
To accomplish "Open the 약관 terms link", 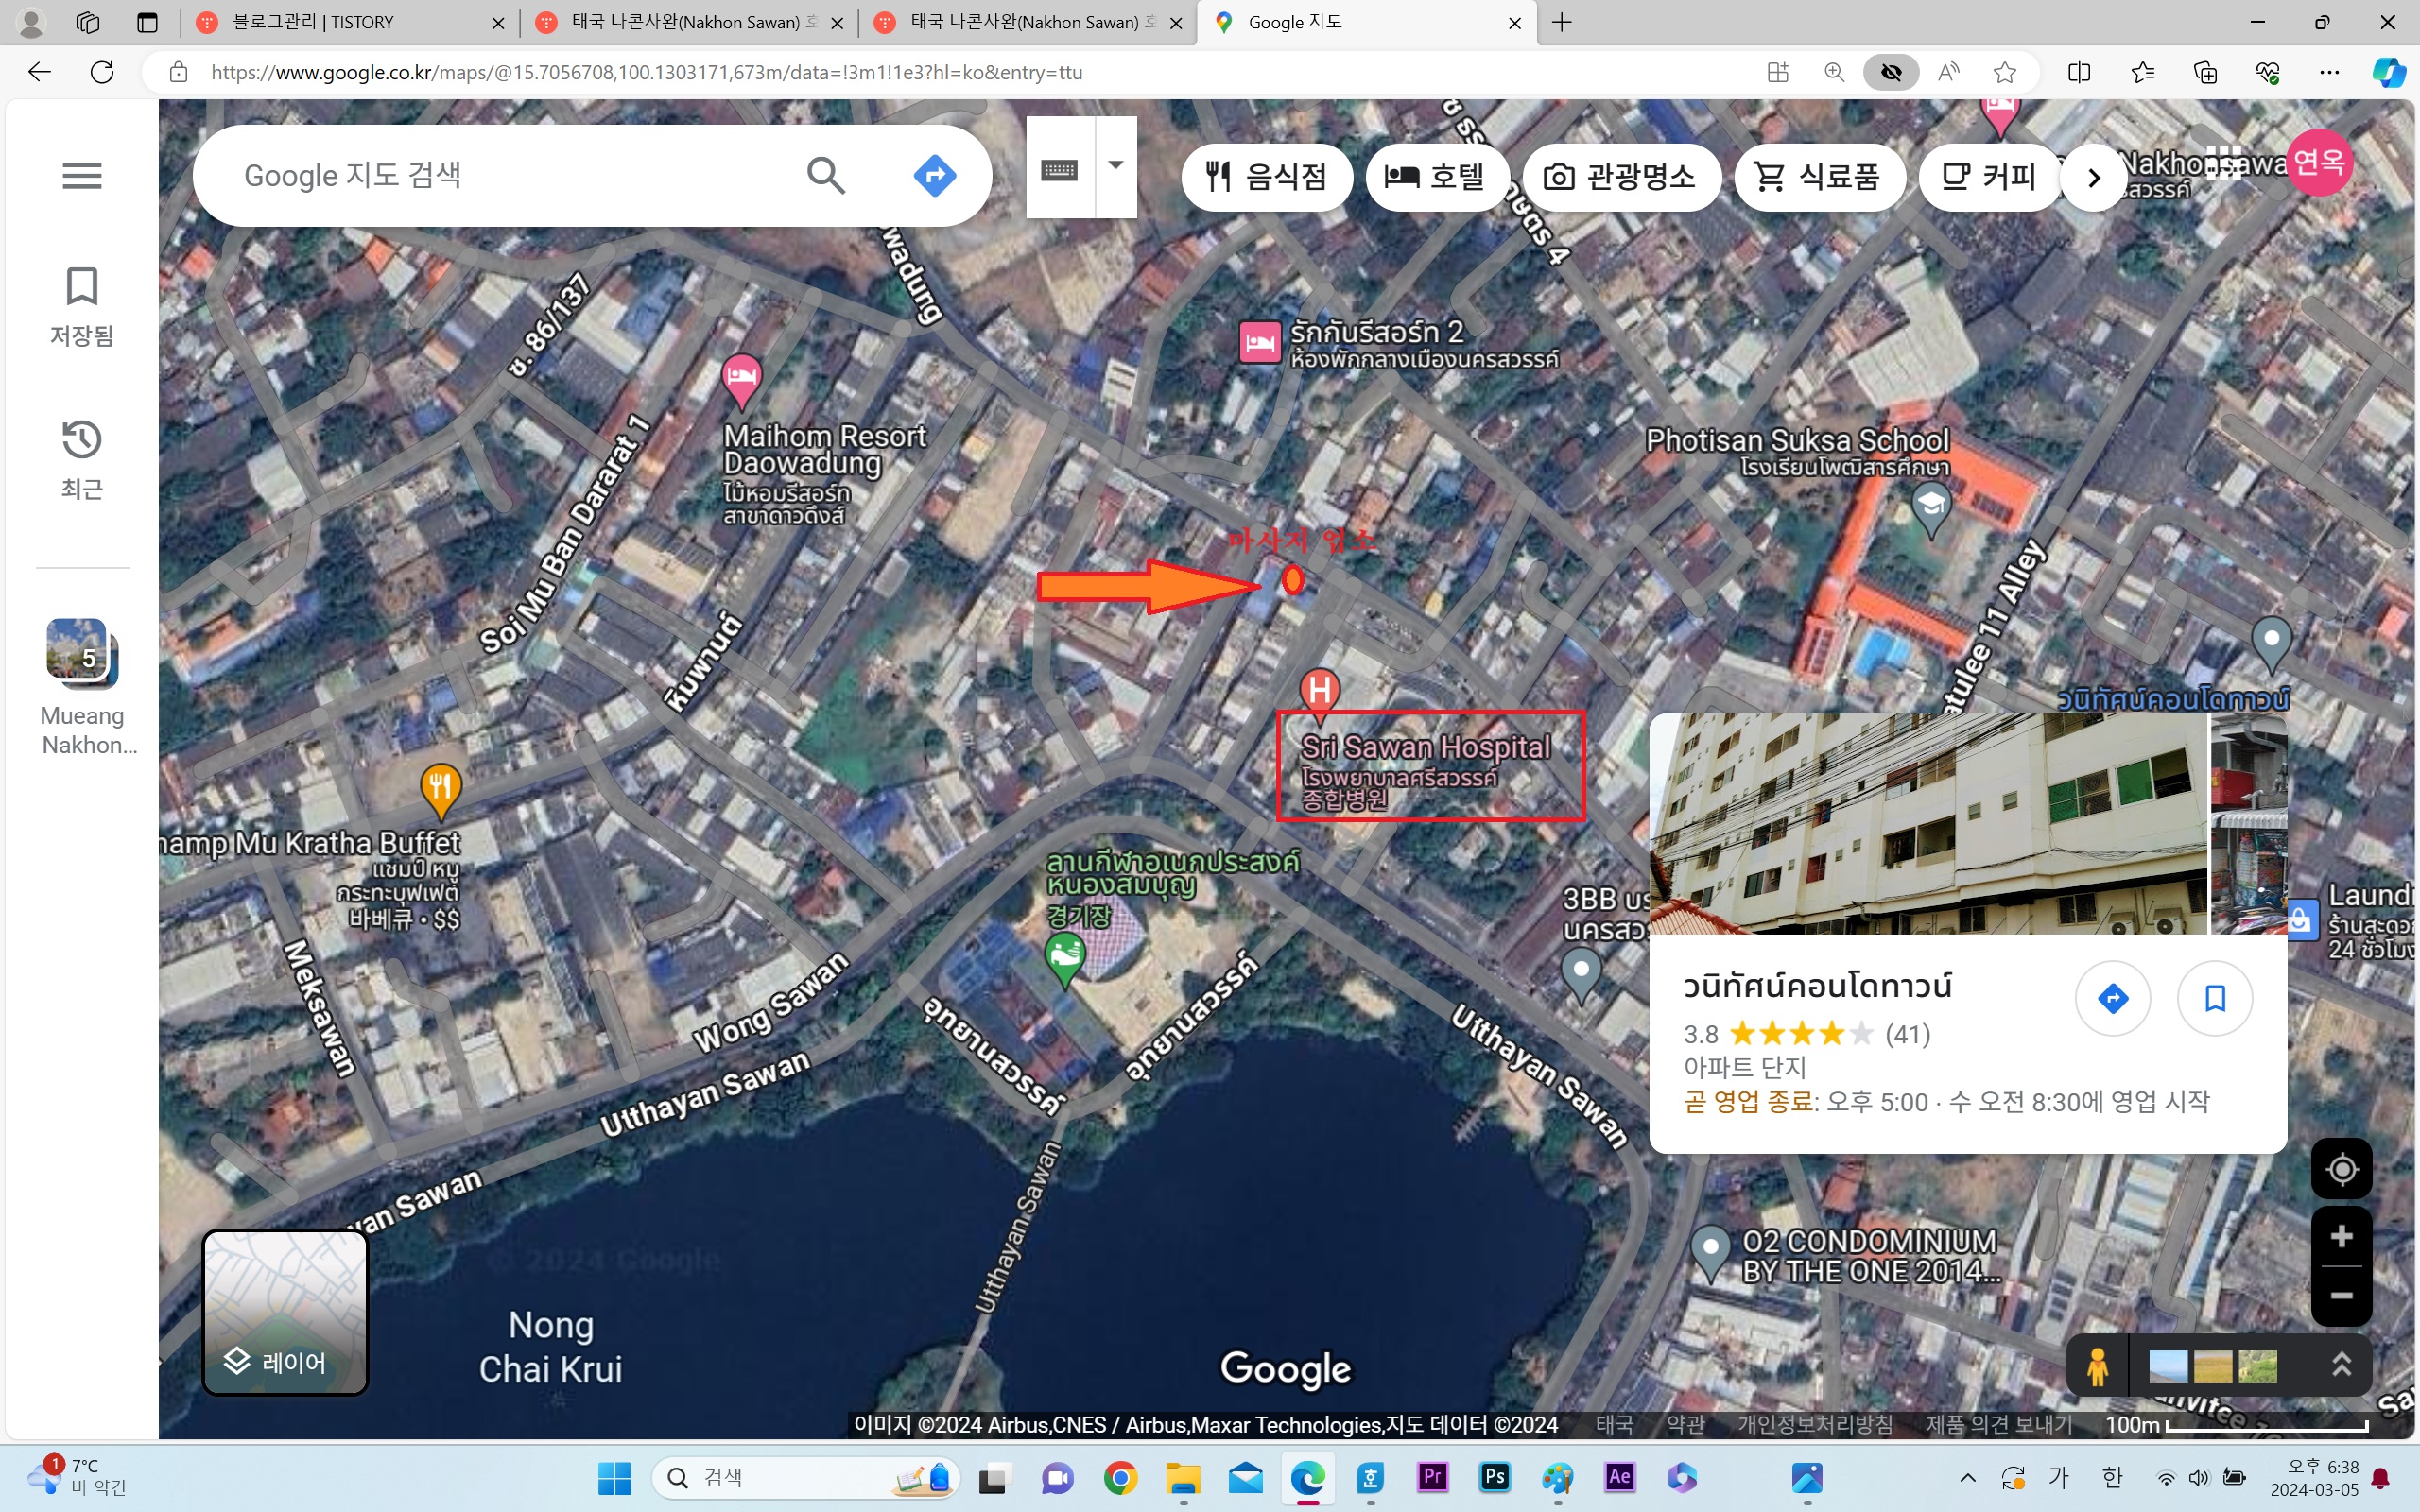I will 1685,1425.
